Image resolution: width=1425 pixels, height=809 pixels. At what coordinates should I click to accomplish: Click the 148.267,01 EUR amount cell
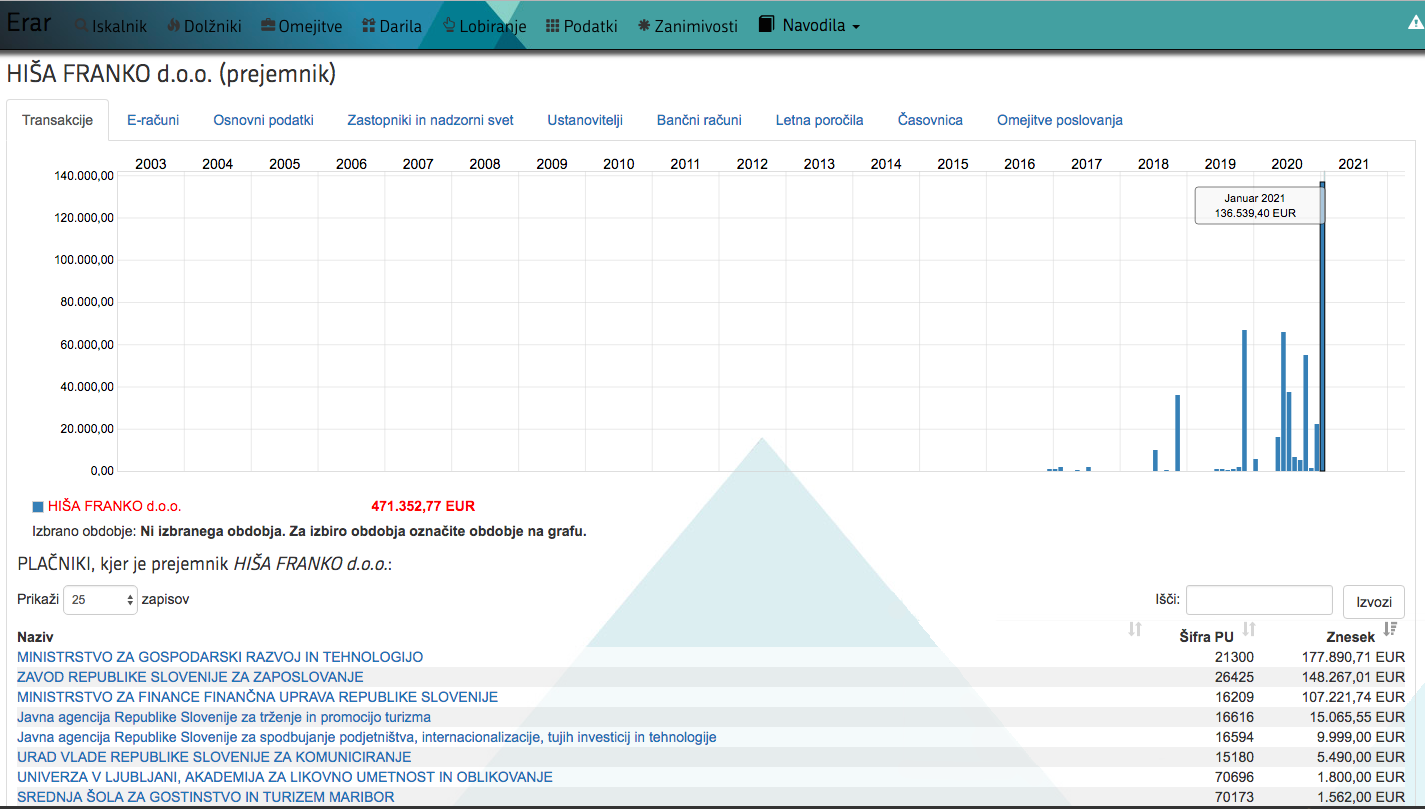tap(1352, 677)
